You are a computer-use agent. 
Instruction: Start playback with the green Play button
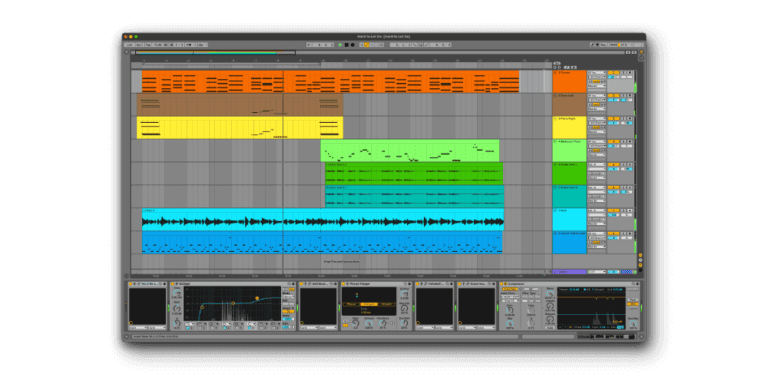pyautogui.click(x=340, y=45)
